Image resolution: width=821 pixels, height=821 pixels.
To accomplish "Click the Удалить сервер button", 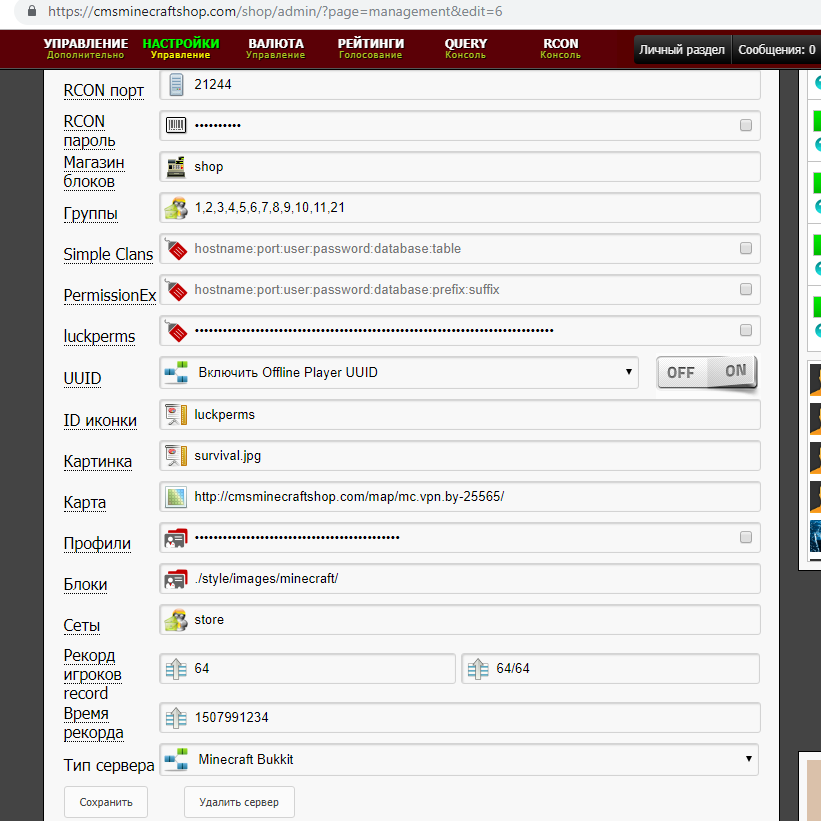I will click(239, 802).
